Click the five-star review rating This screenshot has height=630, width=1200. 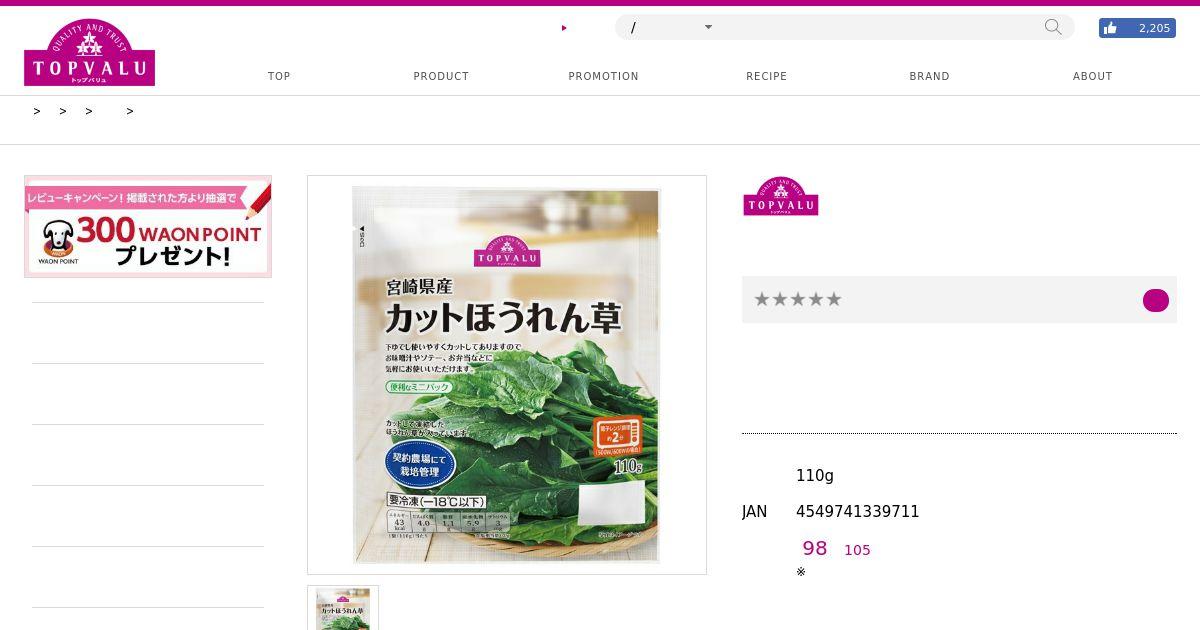point(798,299)
